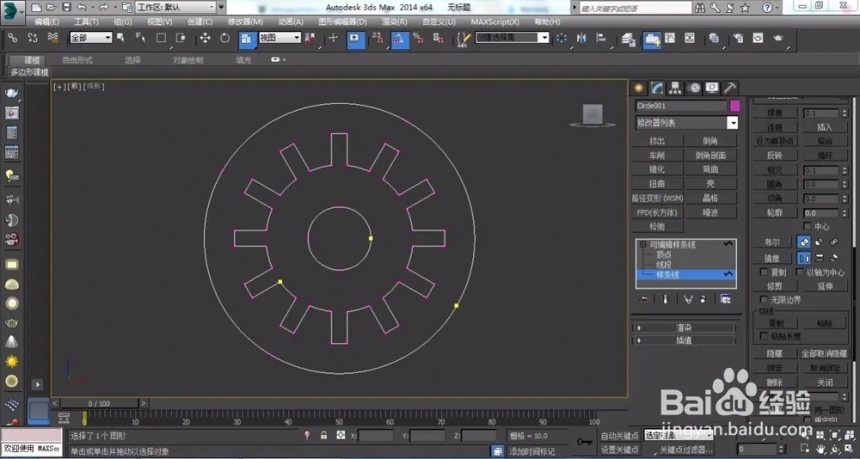
Task: Click the Use Pivot Point Center icon
Action: point(310,38)
